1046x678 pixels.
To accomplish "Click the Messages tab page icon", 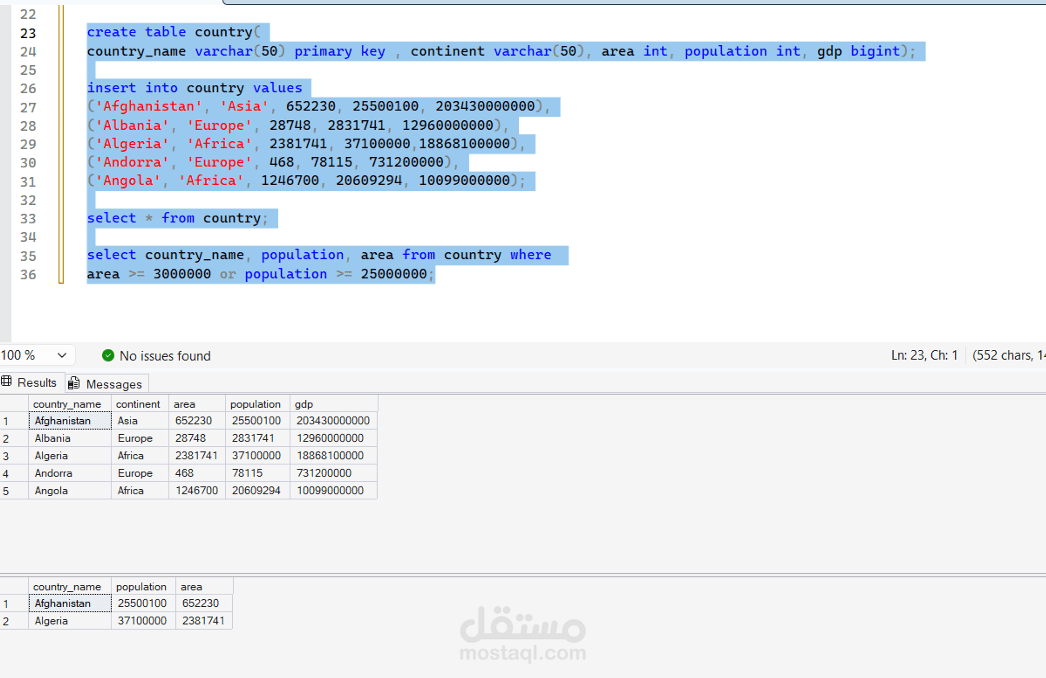I will click(x=74, y=384).
